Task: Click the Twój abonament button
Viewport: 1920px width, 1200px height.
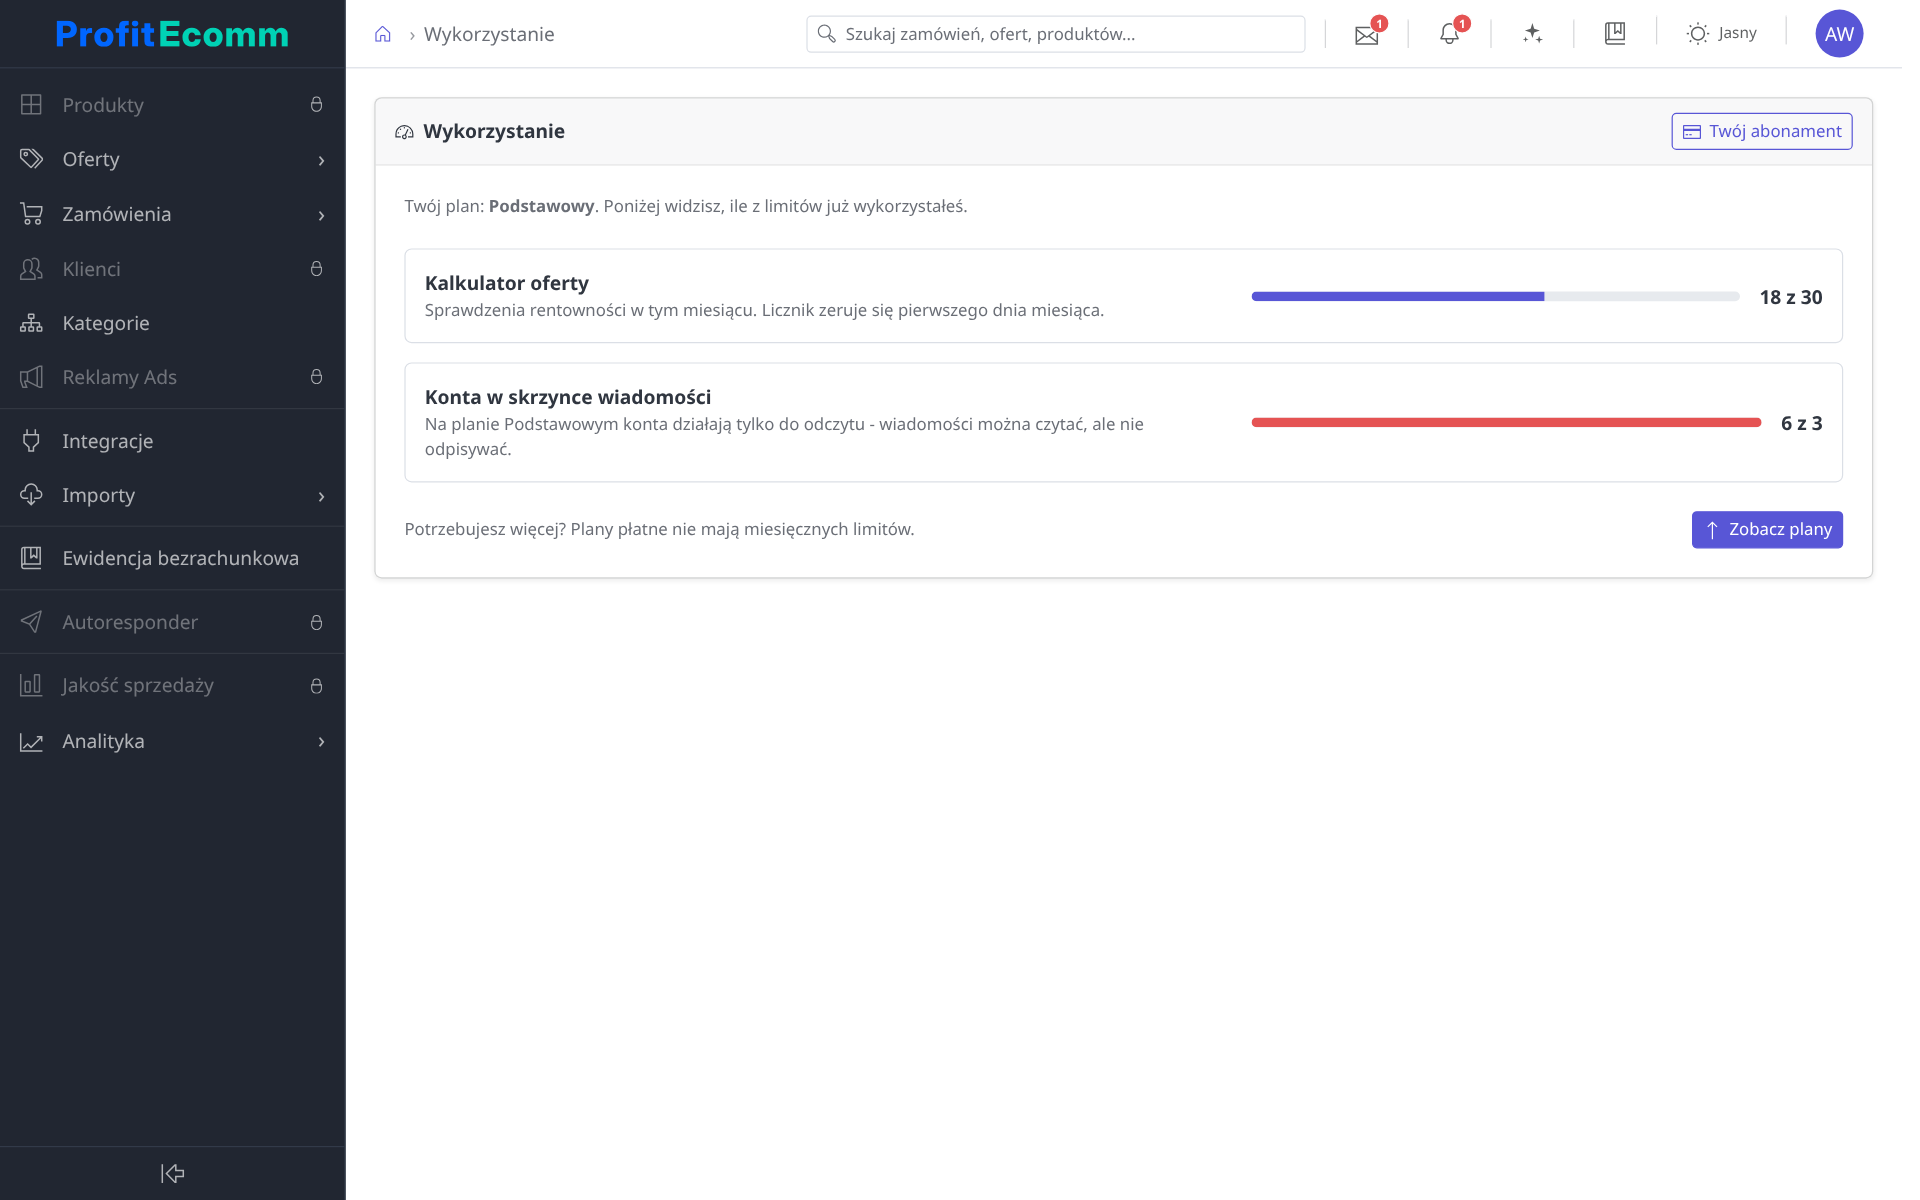Action: coord(1761,131)
